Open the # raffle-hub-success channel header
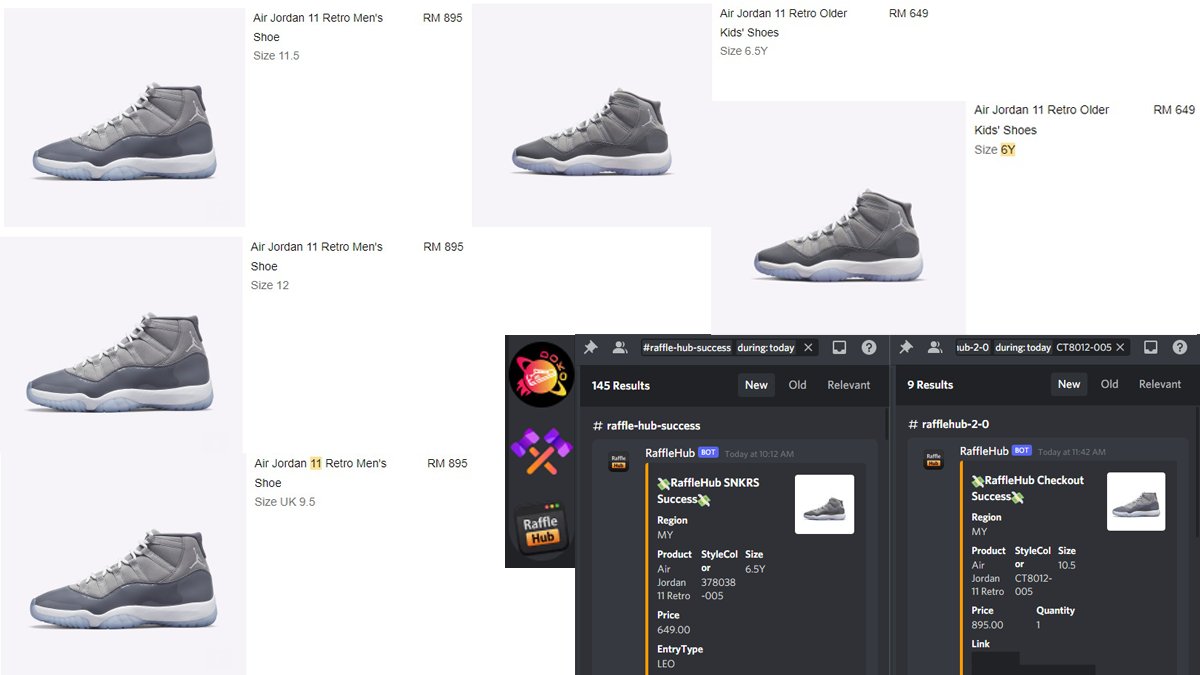The height and width of the screenshot is (675, 1200). click(x=646, y=426)
